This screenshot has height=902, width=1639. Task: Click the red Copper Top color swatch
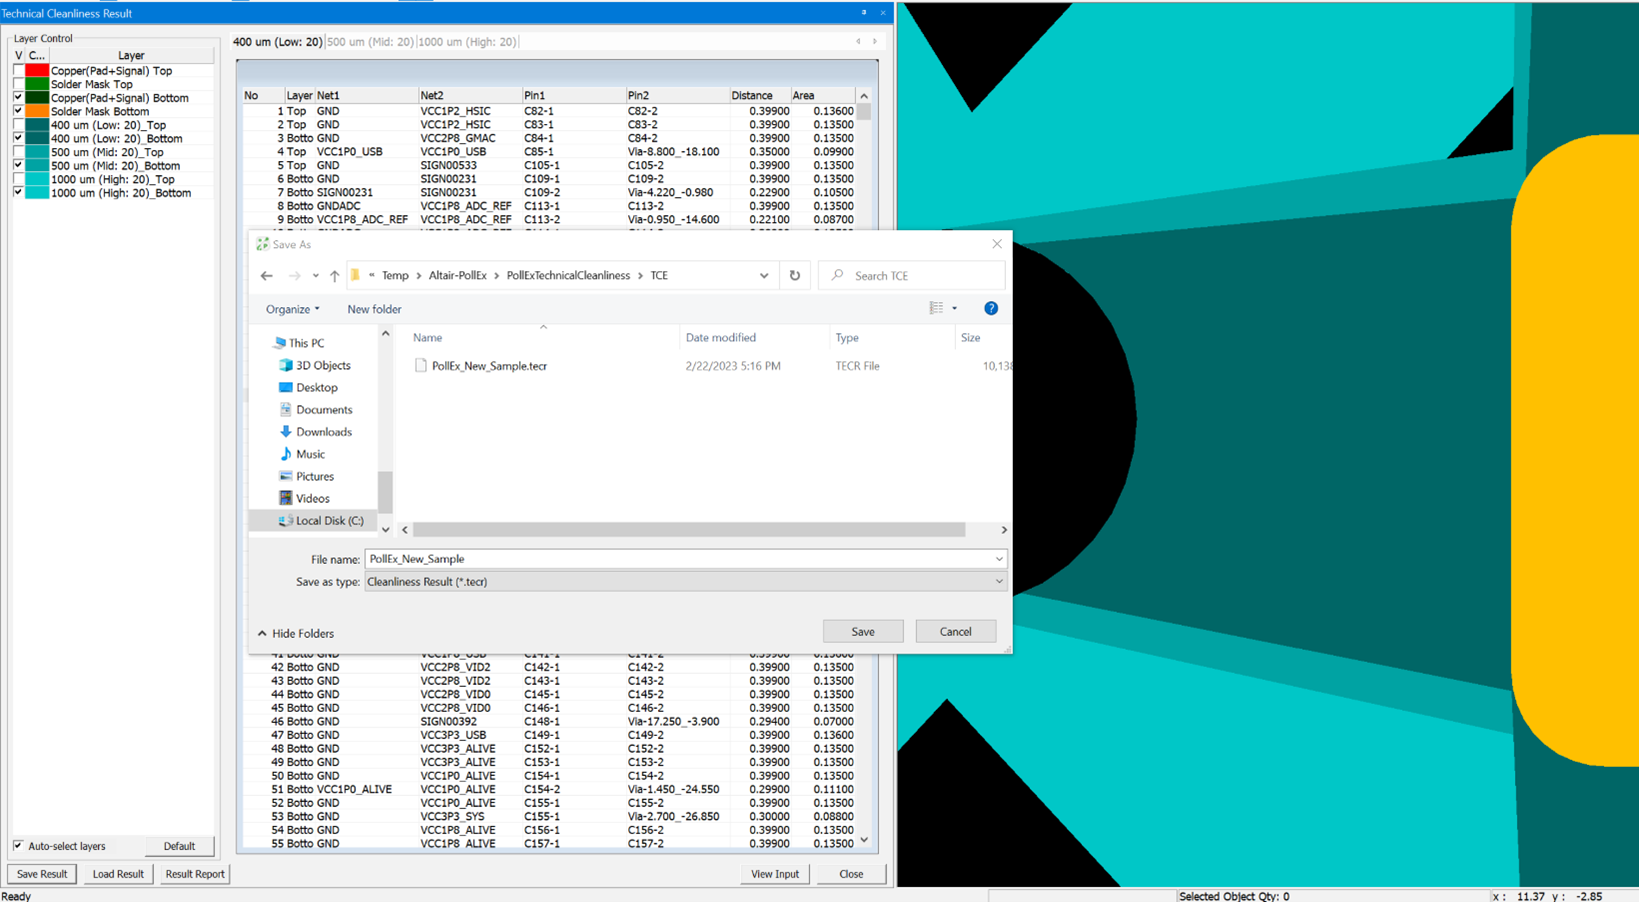(x=37, y=71)
